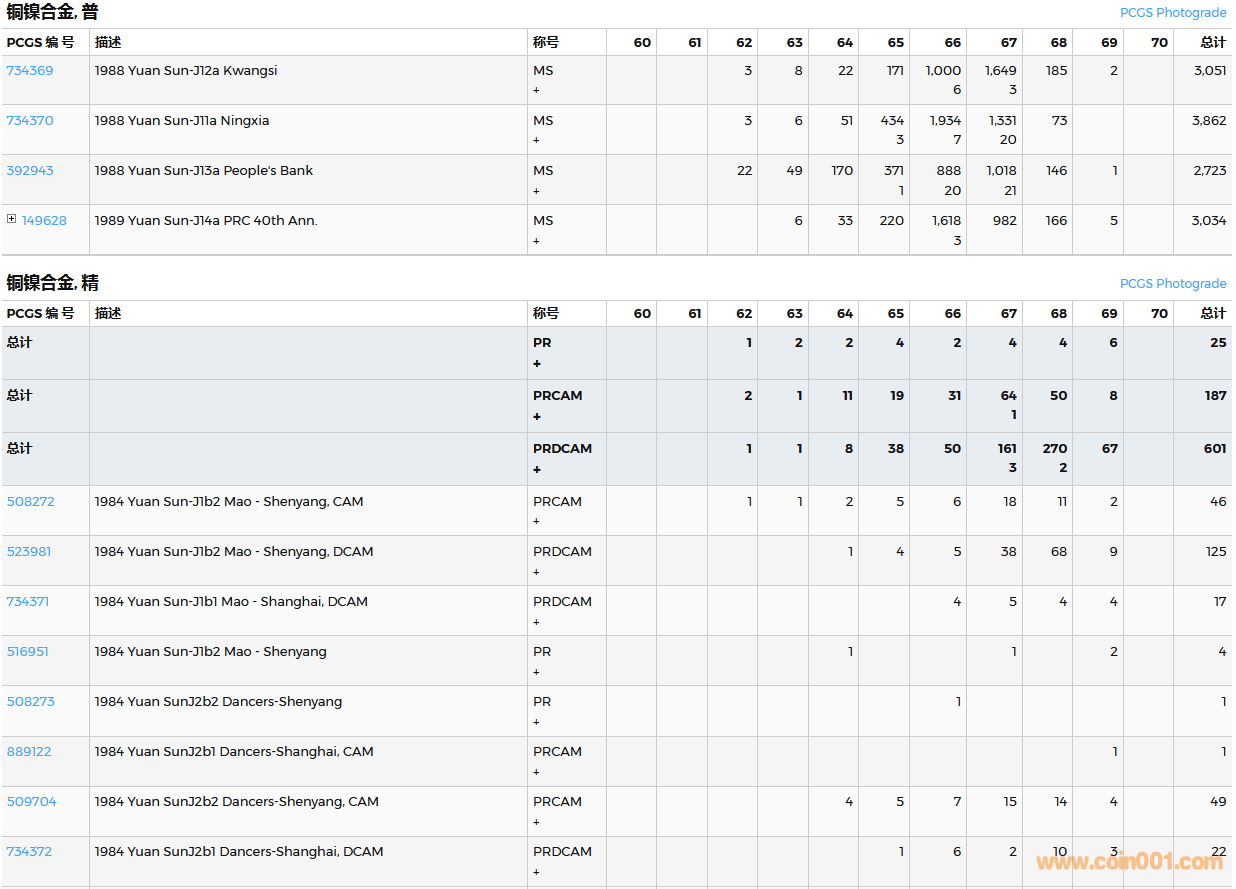Viewport: 1236px width, 889px height.
Task: Click PCGS number 509704 link
Action: (x=31, y=802)
